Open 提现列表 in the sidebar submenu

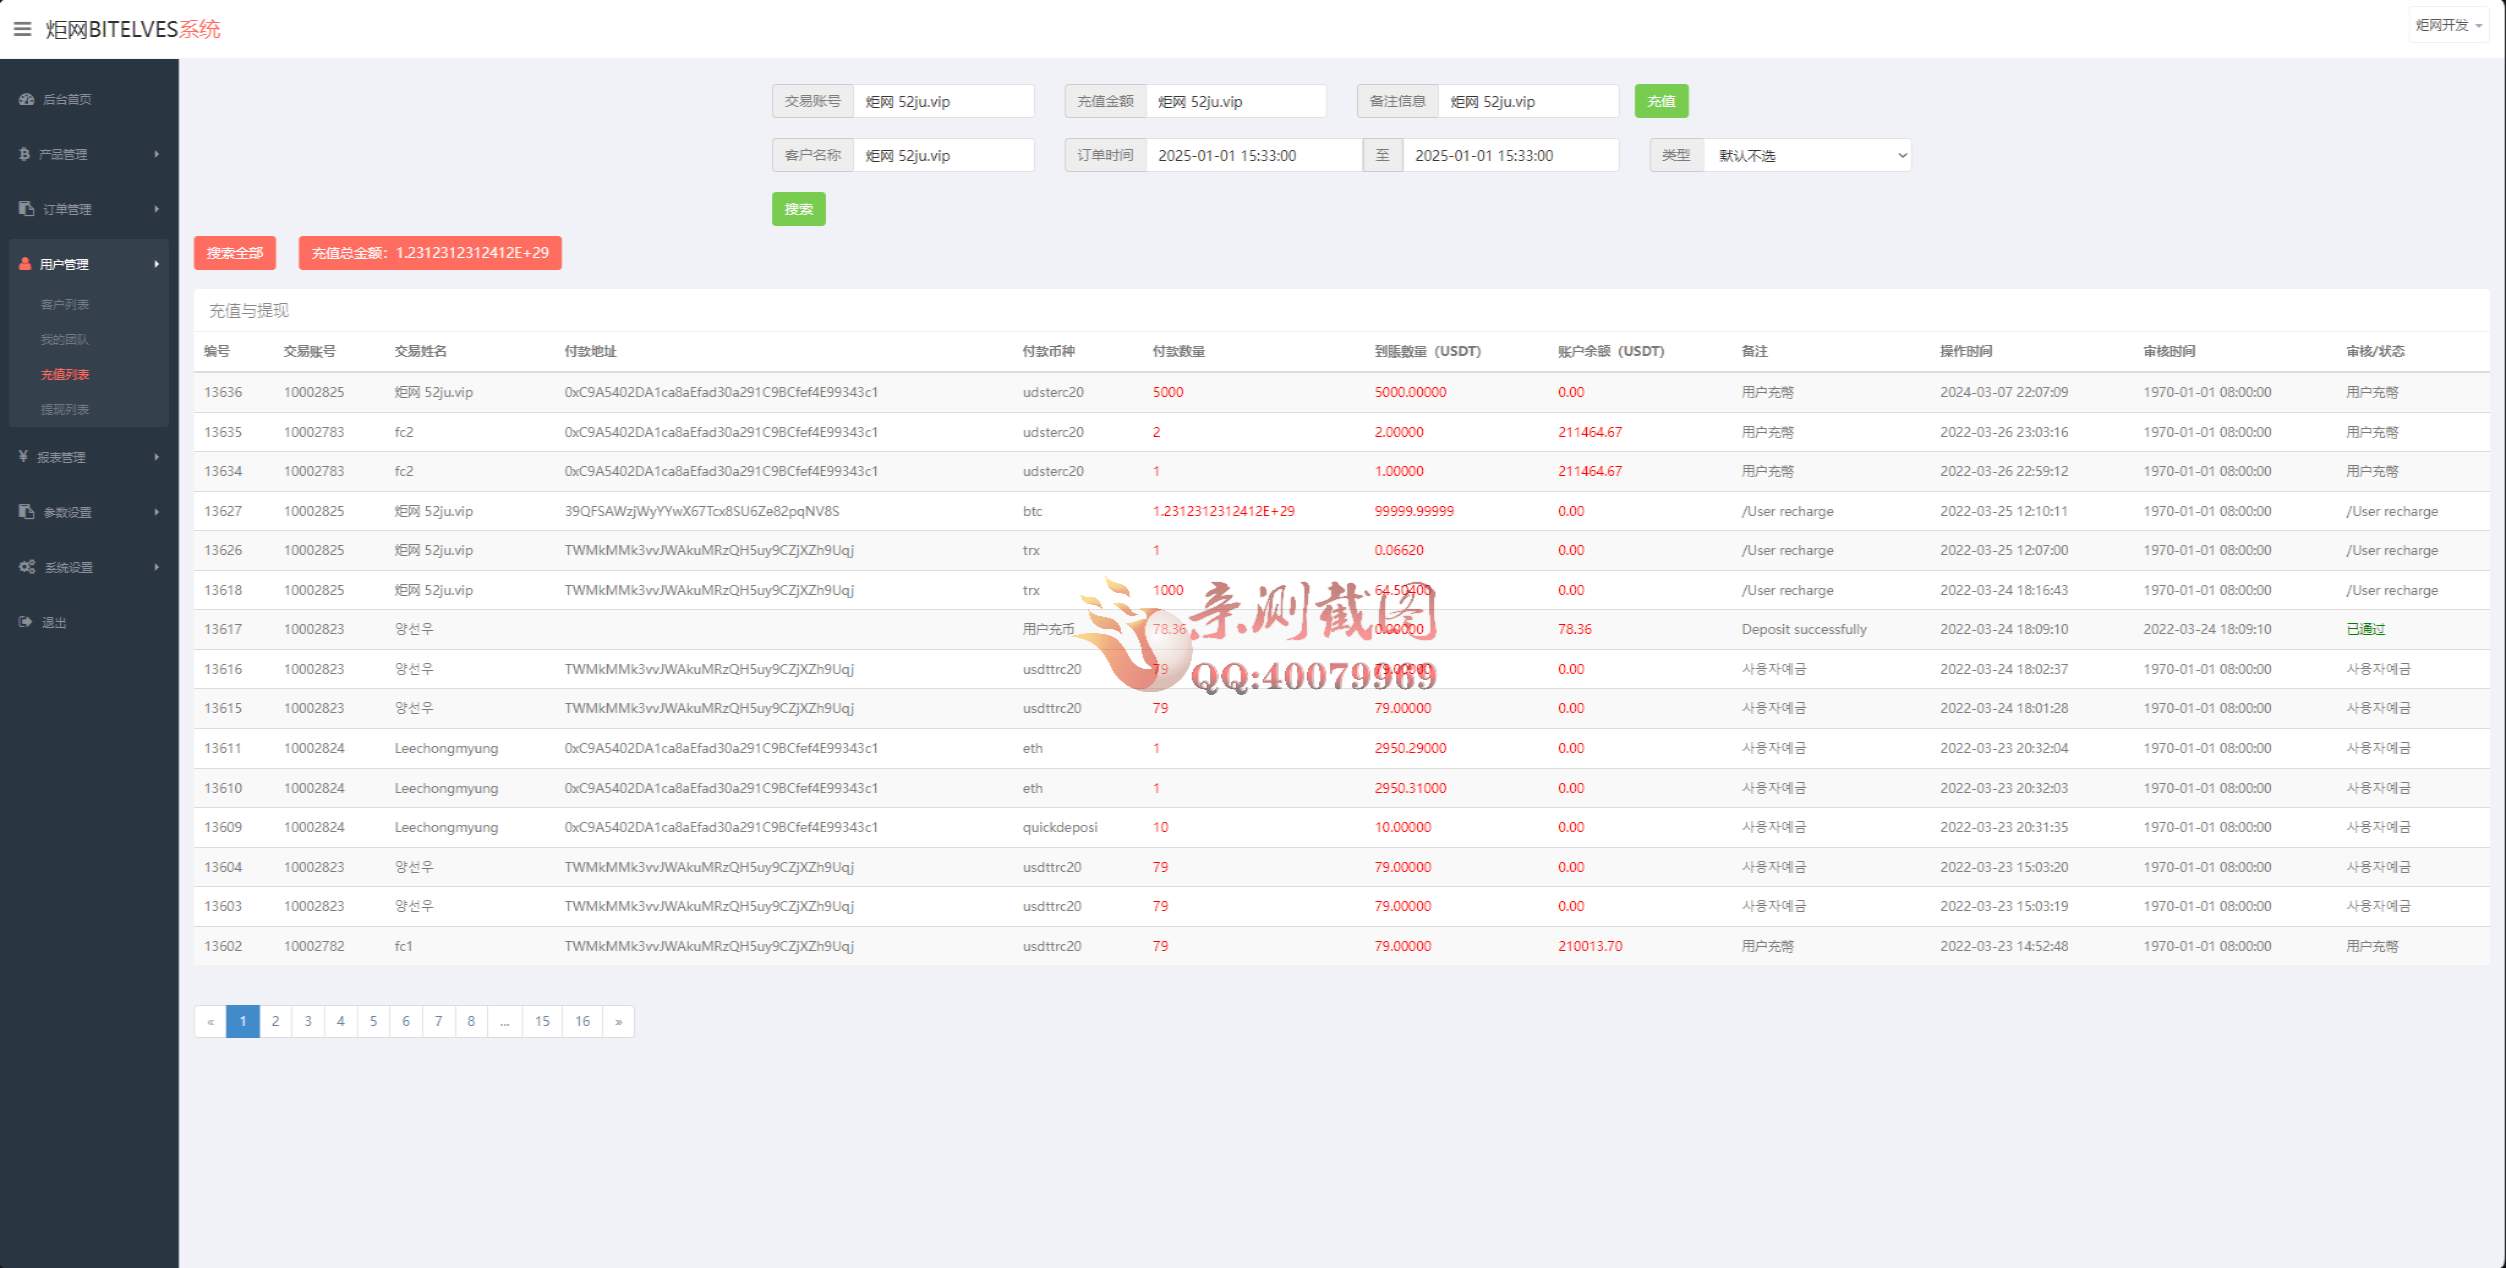65,409
